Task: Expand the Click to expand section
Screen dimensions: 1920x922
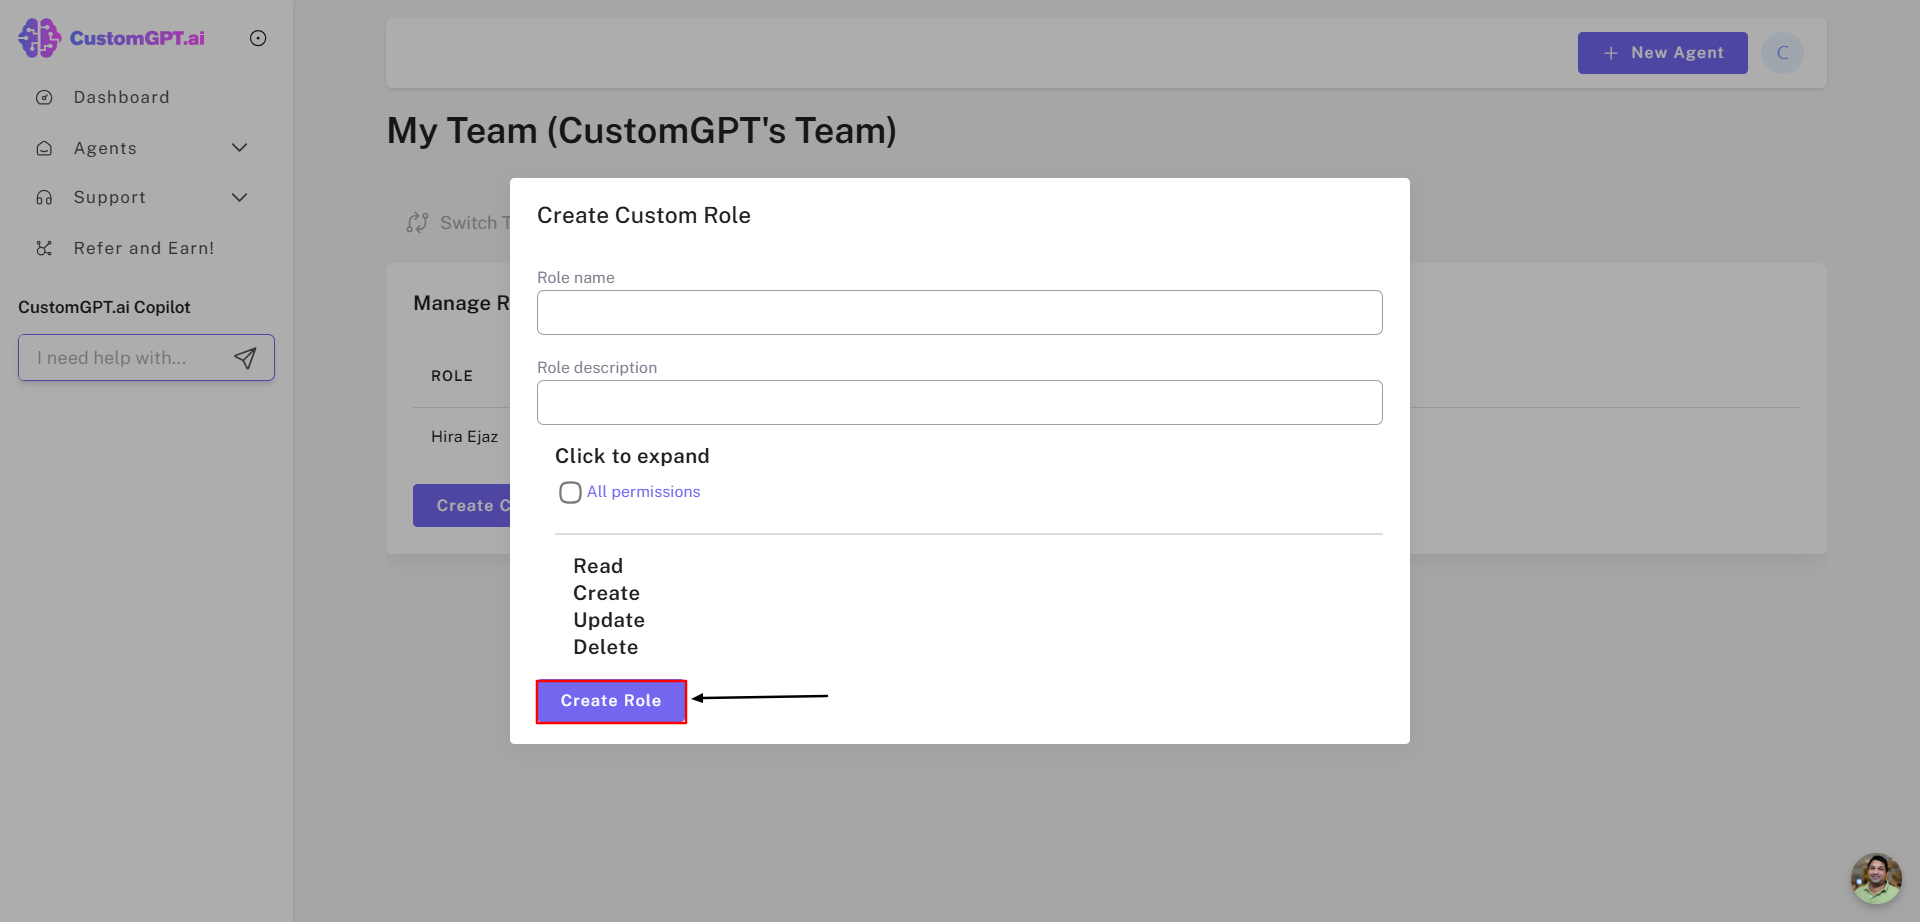Action: [x=632, y=456]
